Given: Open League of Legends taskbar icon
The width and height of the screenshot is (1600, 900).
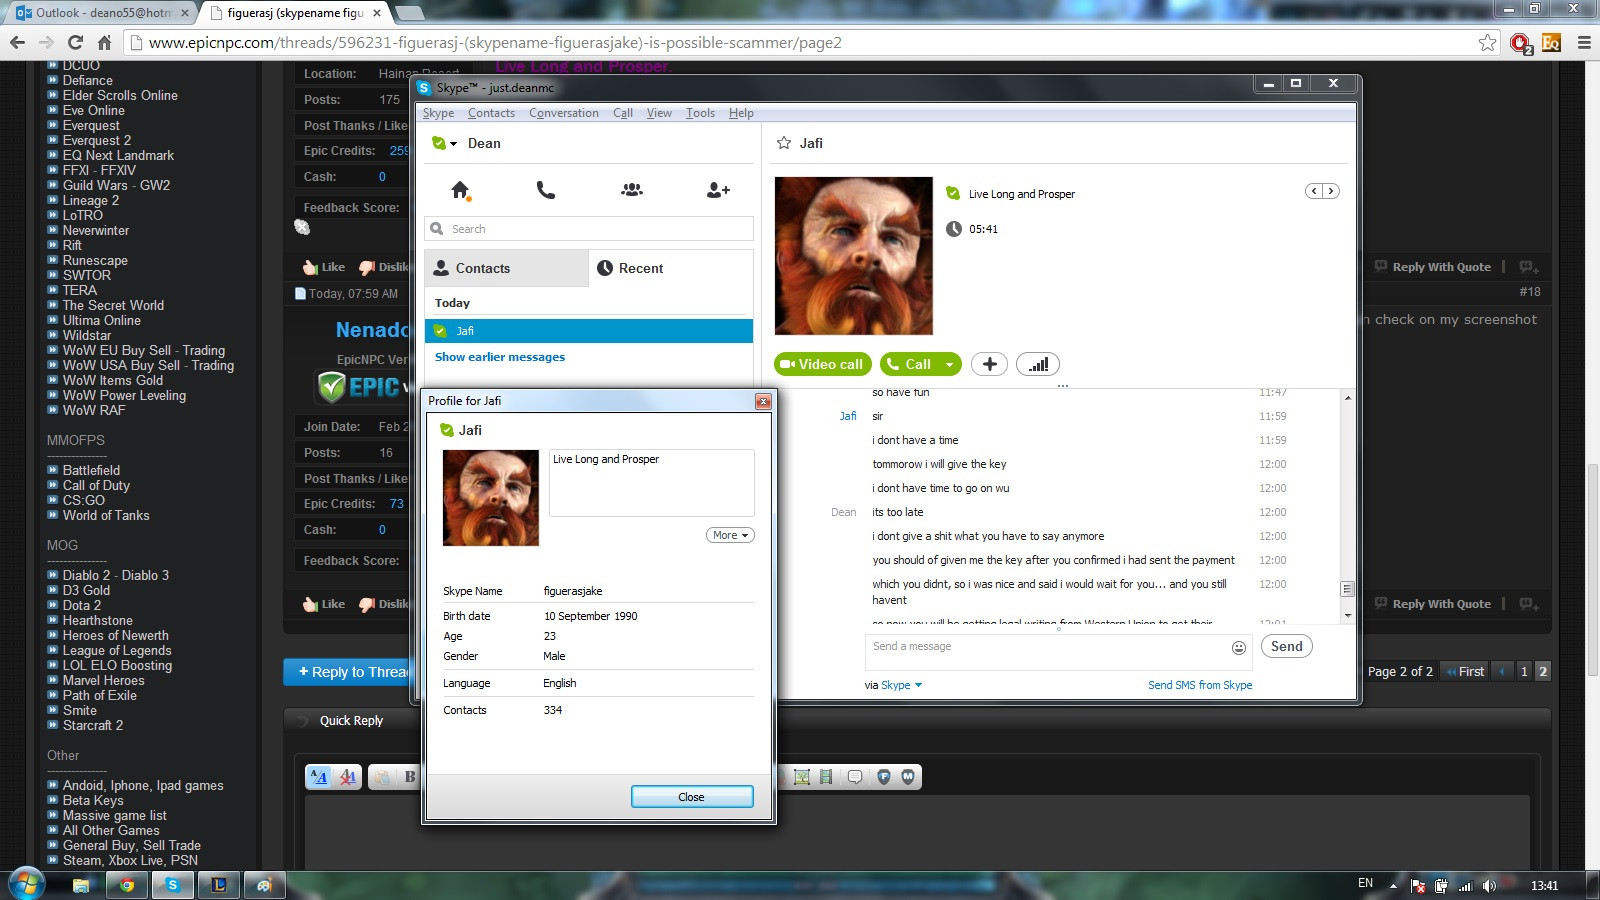Looking at the screenshot, I should (x=219, y=885).
